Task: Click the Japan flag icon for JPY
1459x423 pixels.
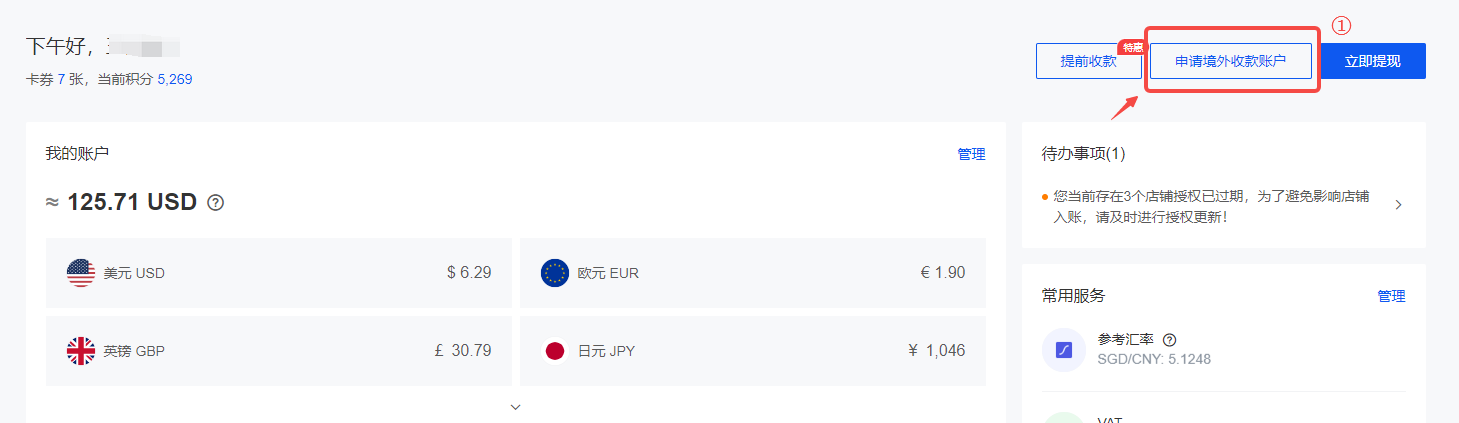Action: coord(555,351)
